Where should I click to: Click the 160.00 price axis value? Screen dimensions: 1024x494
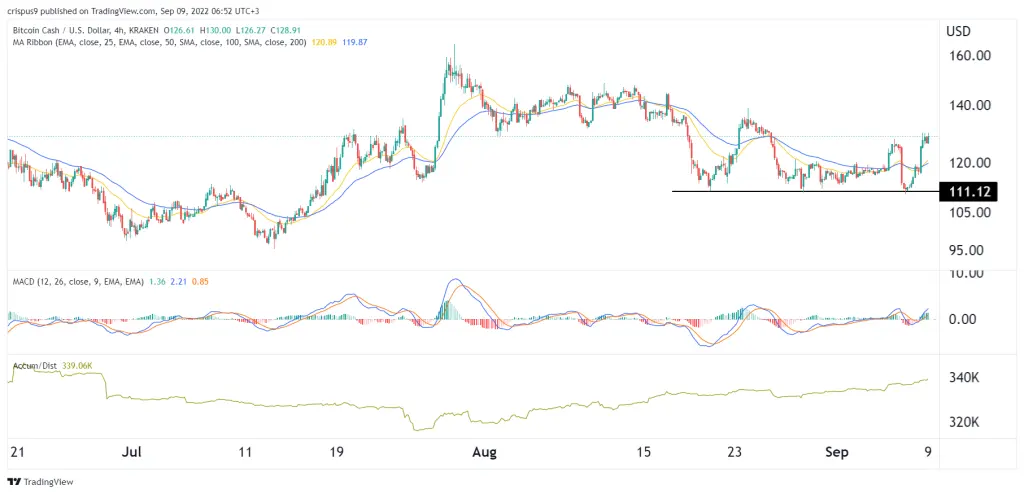(969, 56)
